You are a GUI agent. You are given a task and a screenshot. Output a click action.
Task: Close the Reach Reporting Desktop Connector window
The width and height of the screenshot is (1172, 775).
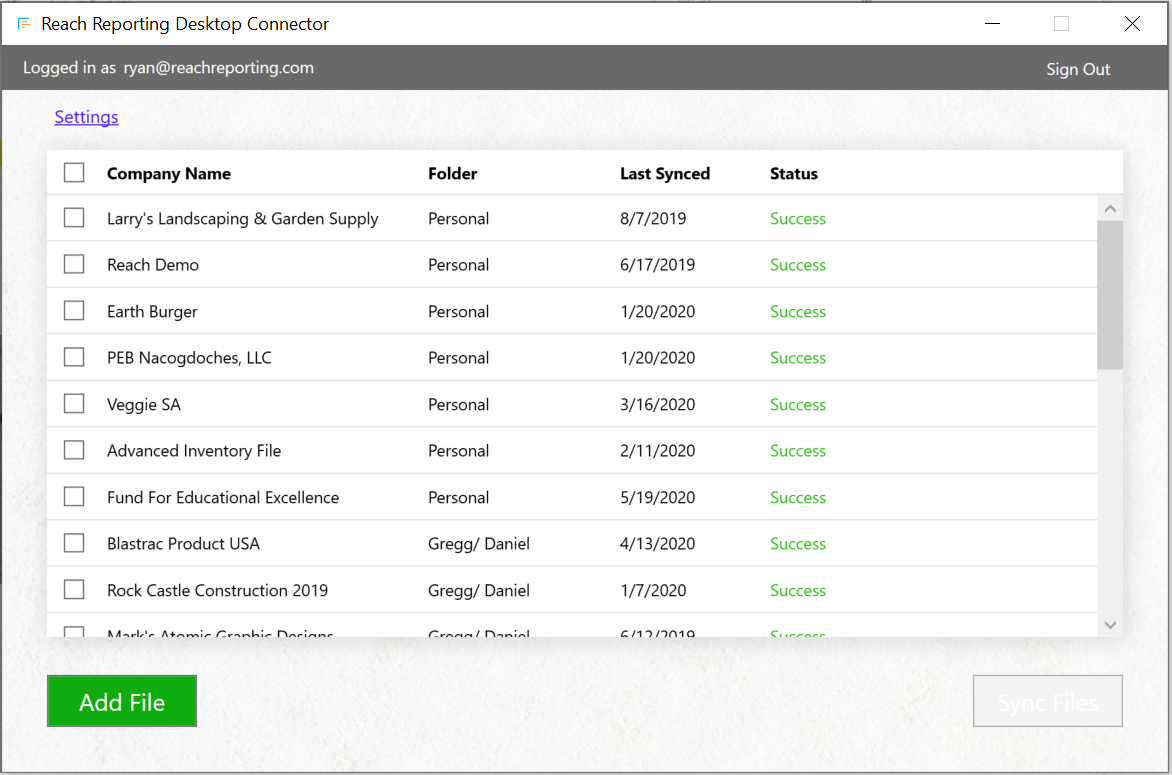[1132, 24]
